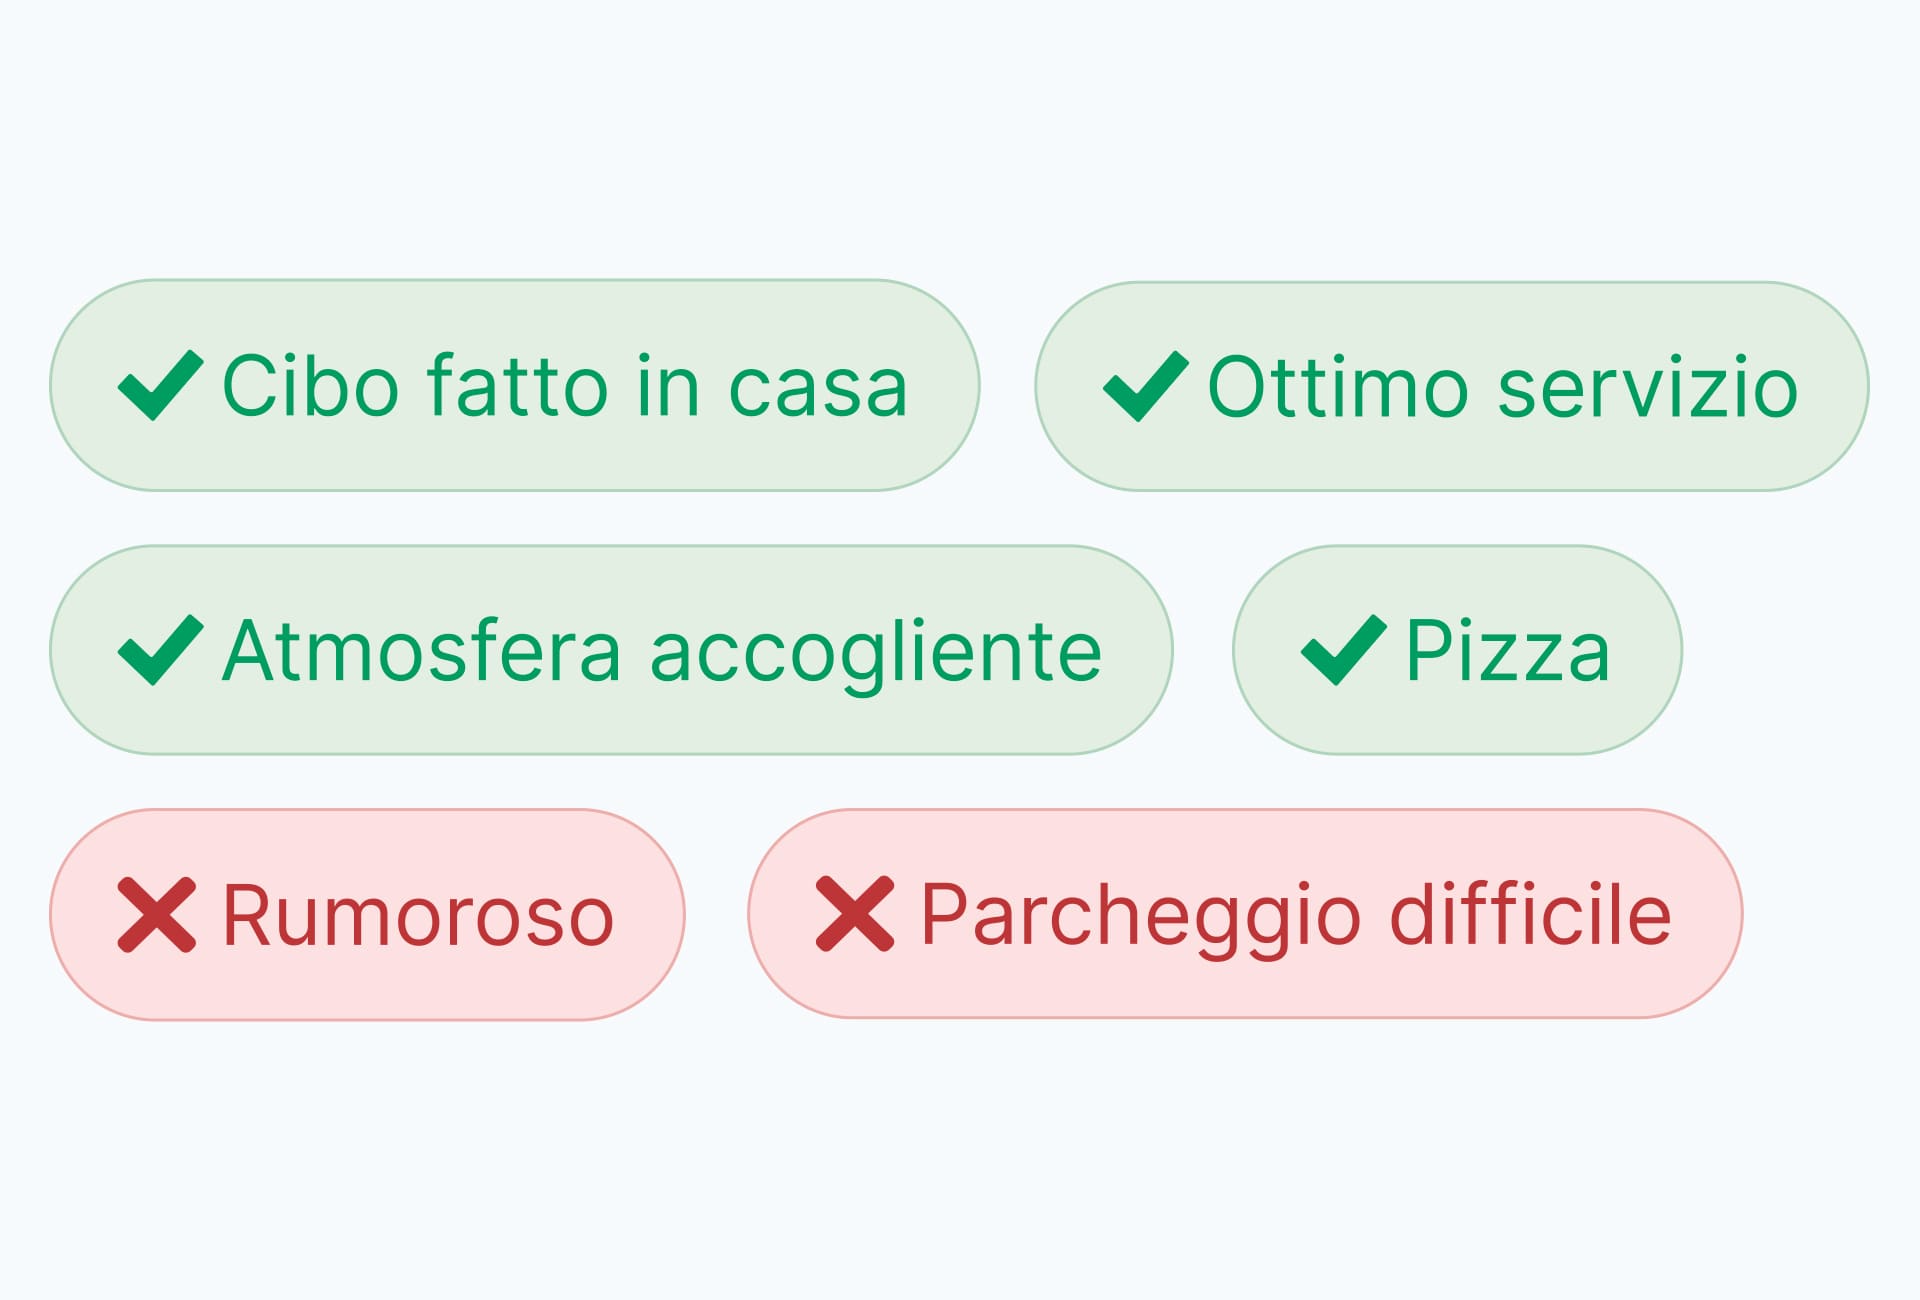Click the word "accogliente" in the green tag
This screenshot has width=1920, height=1300.
click(876, 652)
